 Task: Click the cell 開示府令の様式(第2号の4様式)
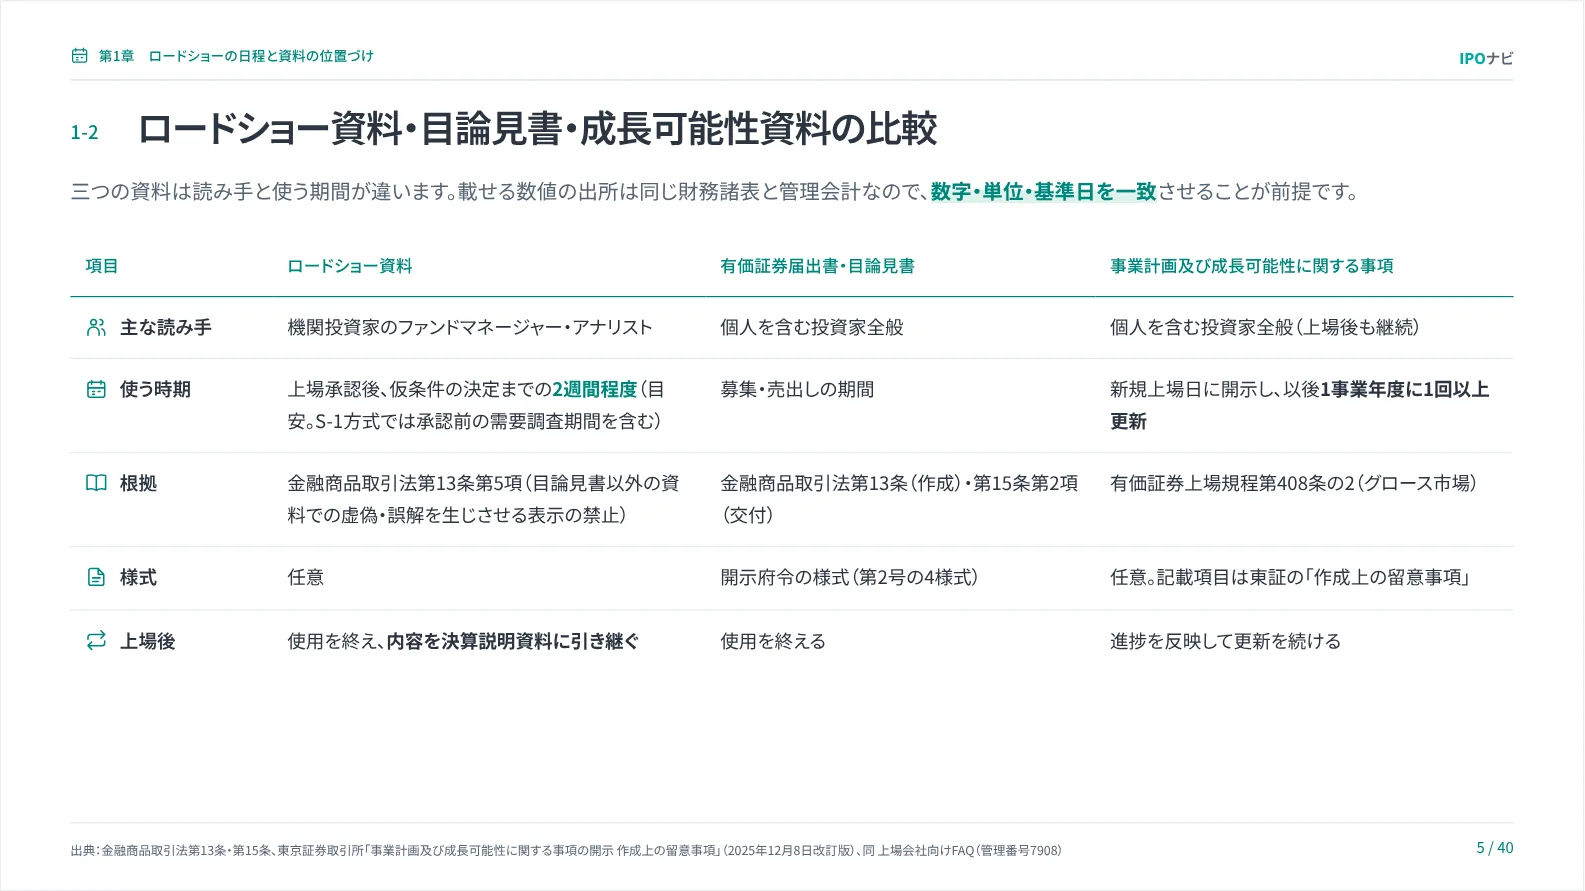point(849,577)
